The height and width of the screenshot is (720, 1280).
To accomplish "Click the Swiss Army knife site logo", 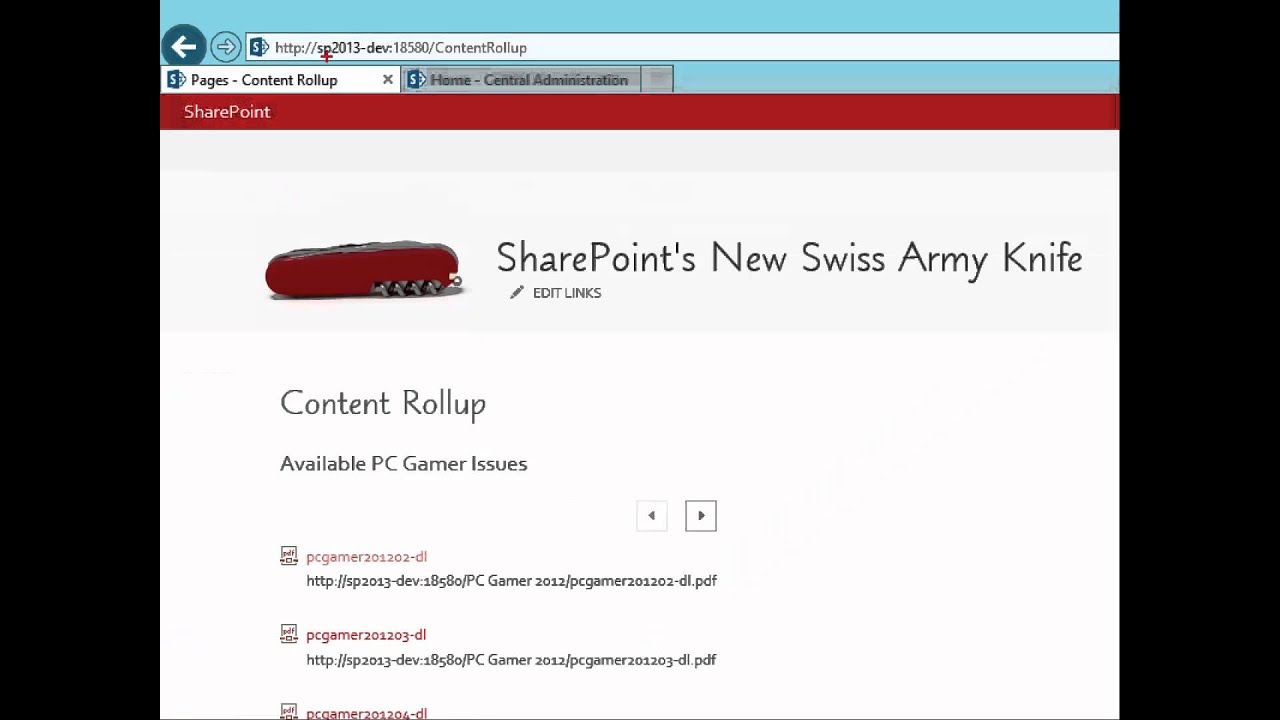I will pyautogui.click(x=365, y=270).
